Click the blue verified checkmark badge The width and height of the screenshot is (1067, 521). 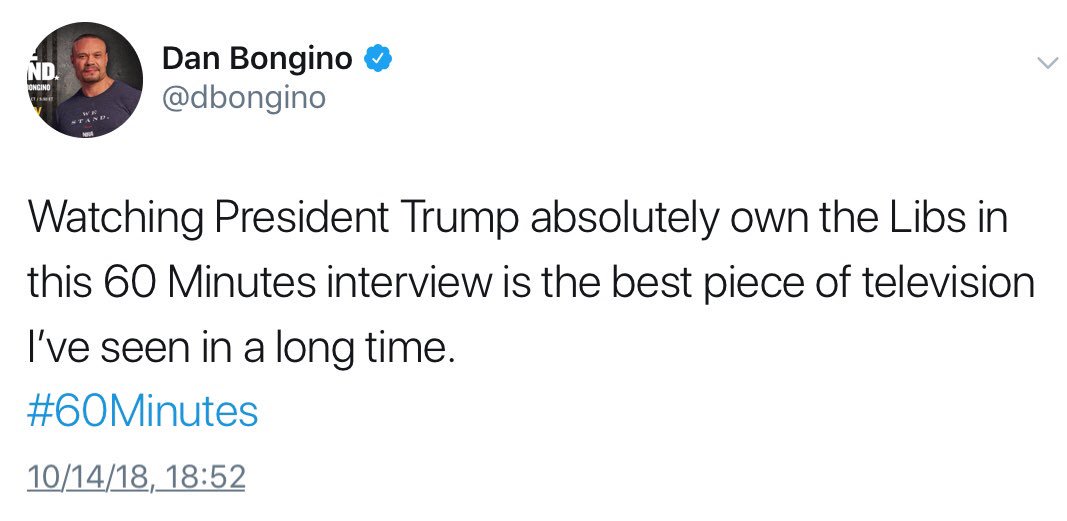[x=377, y=60]
